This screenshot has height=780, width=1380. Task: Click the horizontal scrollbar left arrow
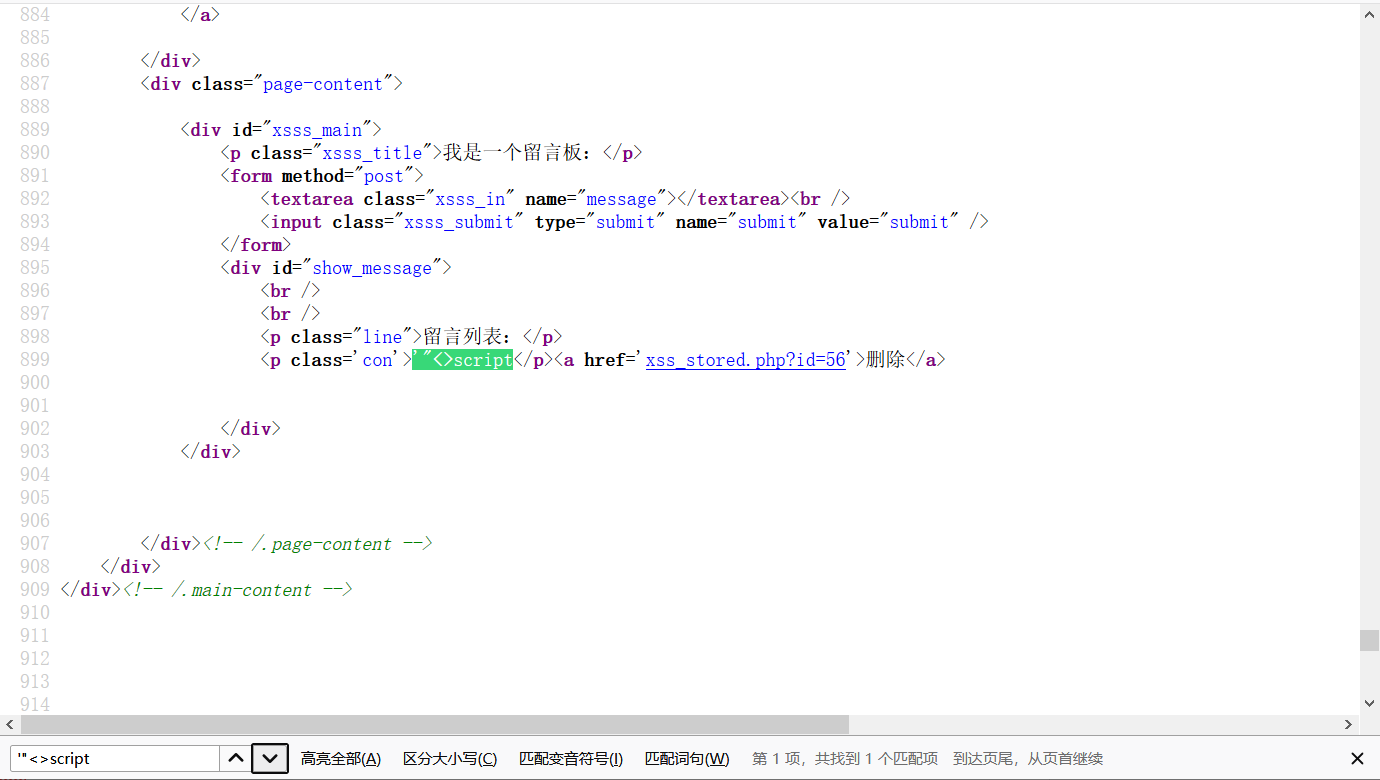pos(10,725)
